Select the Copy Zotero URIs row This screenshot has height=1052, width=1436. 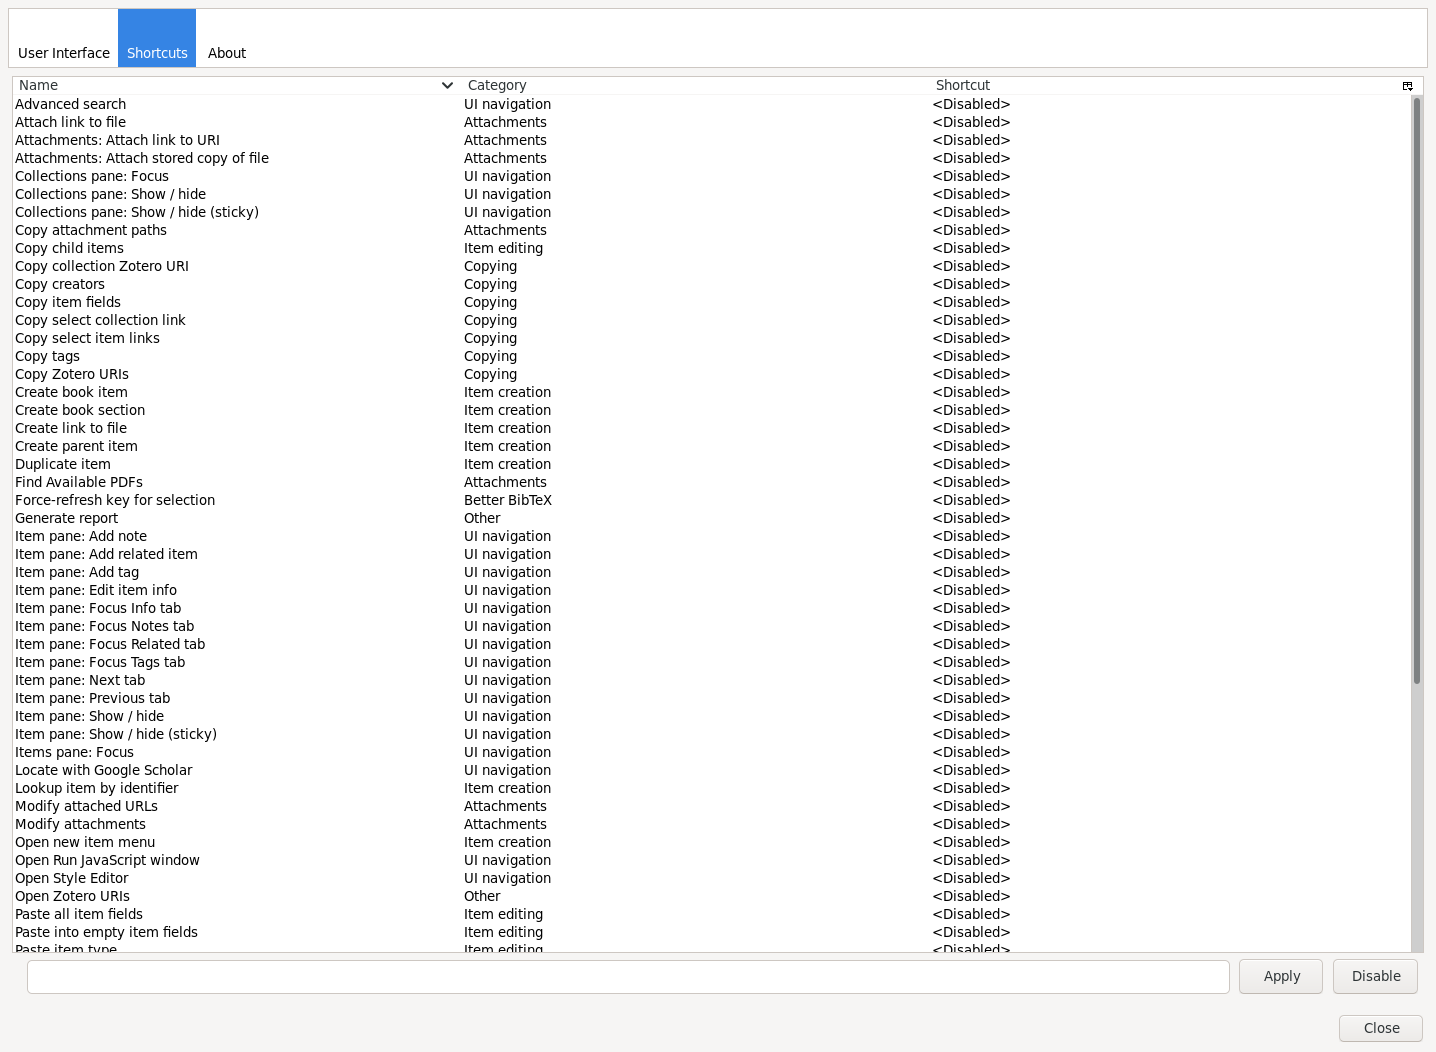[x=711, y=374]
